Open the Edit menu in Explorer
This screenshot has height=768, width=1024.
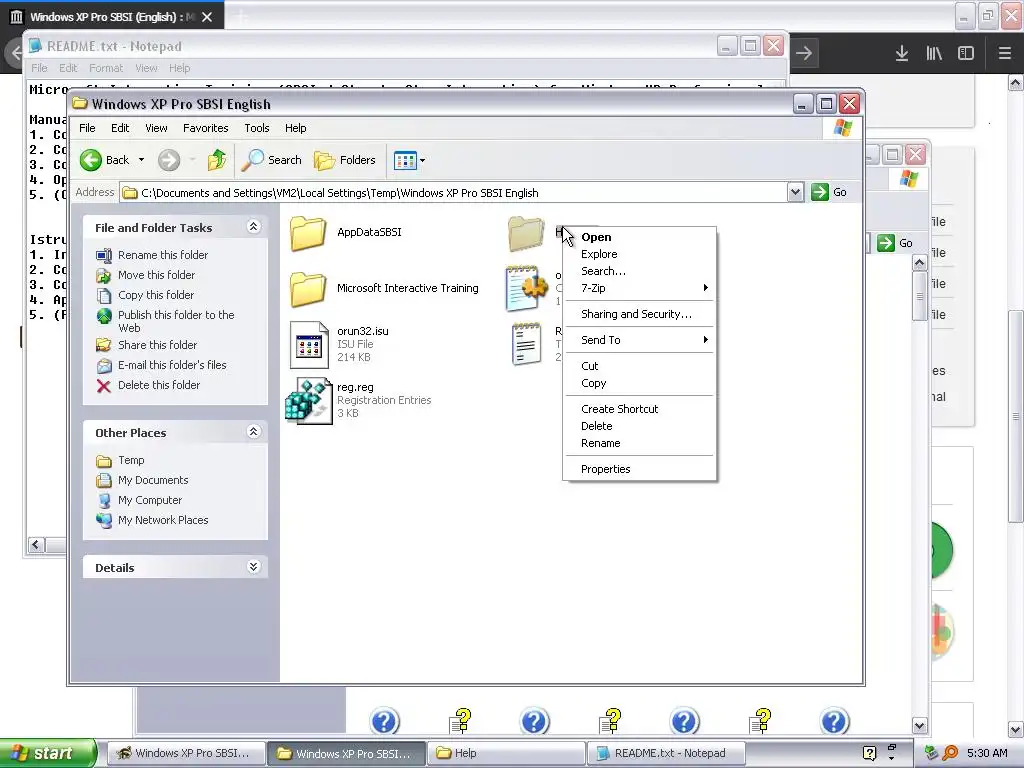120,128
